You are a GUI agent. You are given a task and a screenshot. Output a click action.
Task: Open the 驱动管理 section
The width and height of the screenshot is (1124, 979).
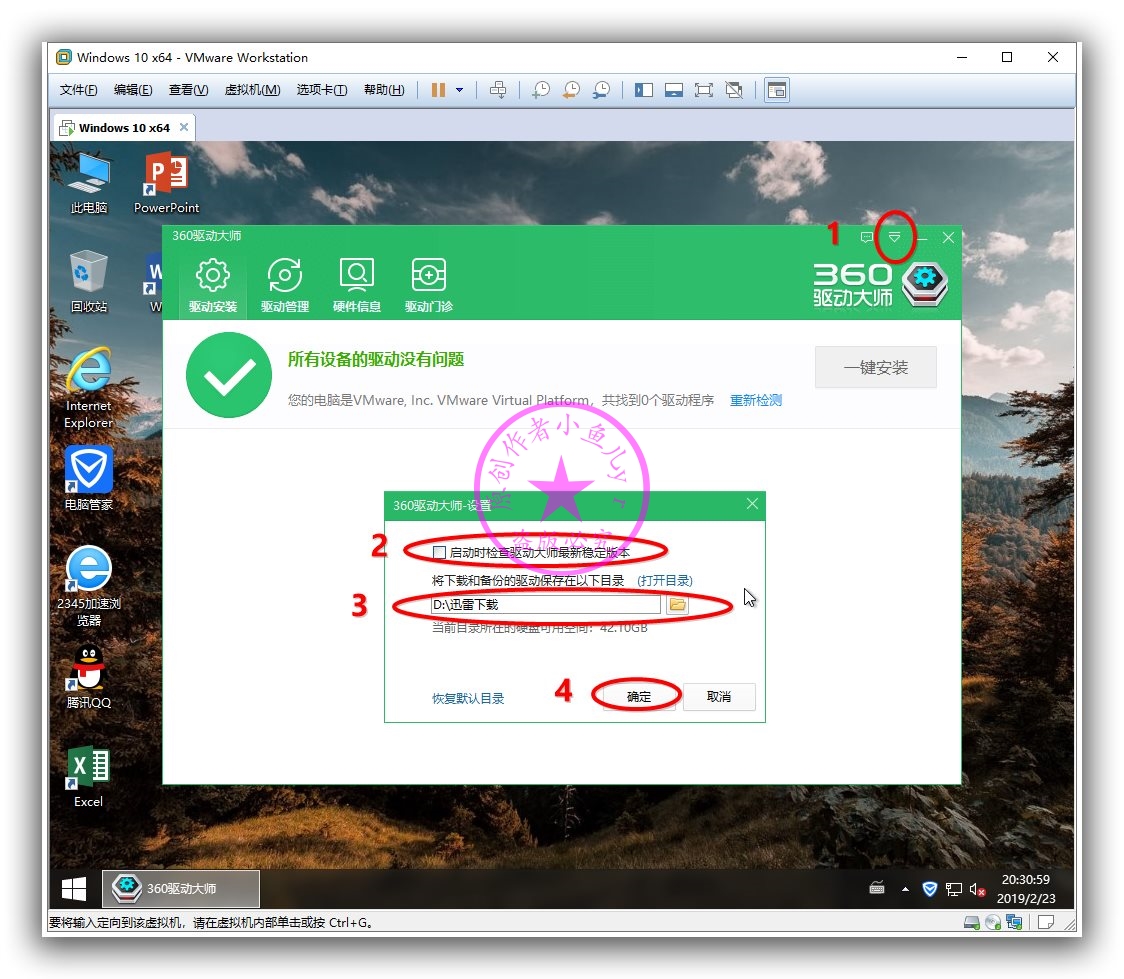[x=285, y=286]
